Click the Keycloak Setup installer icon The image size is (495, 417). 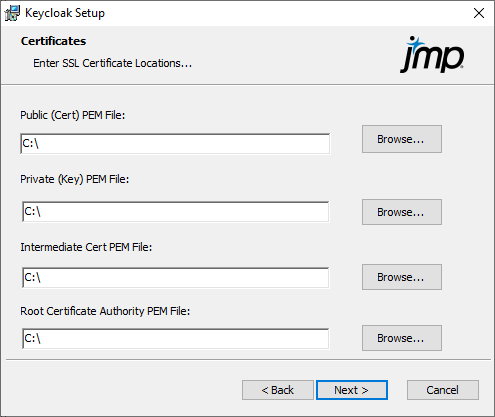[x=12, y=13]
